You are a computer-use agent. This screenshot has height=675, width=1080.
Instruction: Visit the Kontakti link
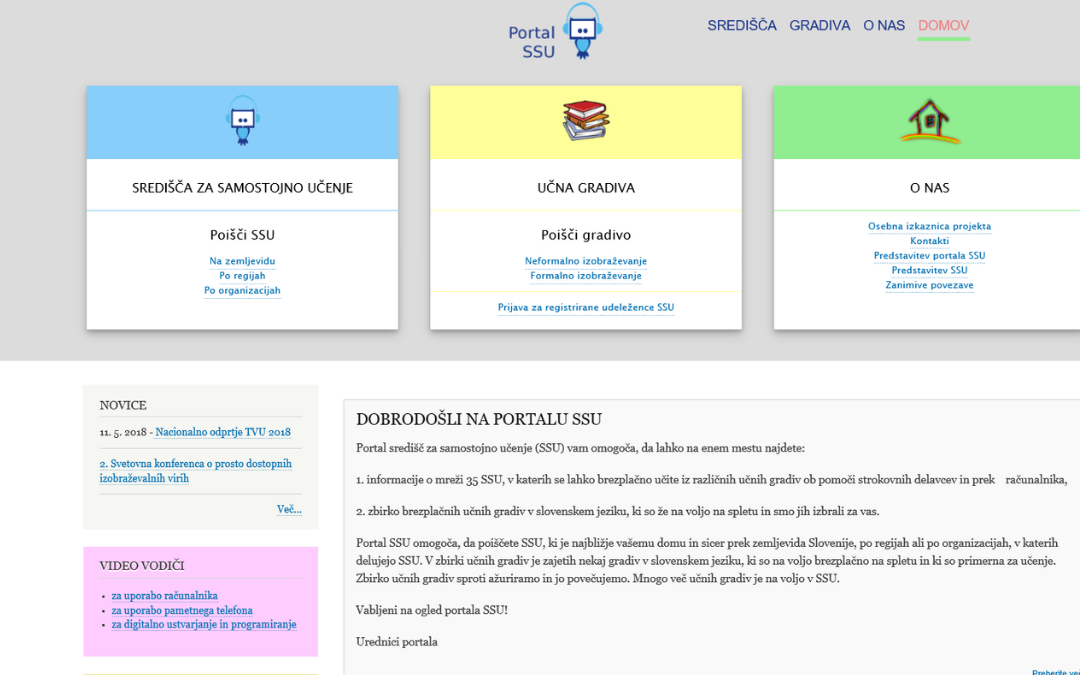tap(929, 241)
